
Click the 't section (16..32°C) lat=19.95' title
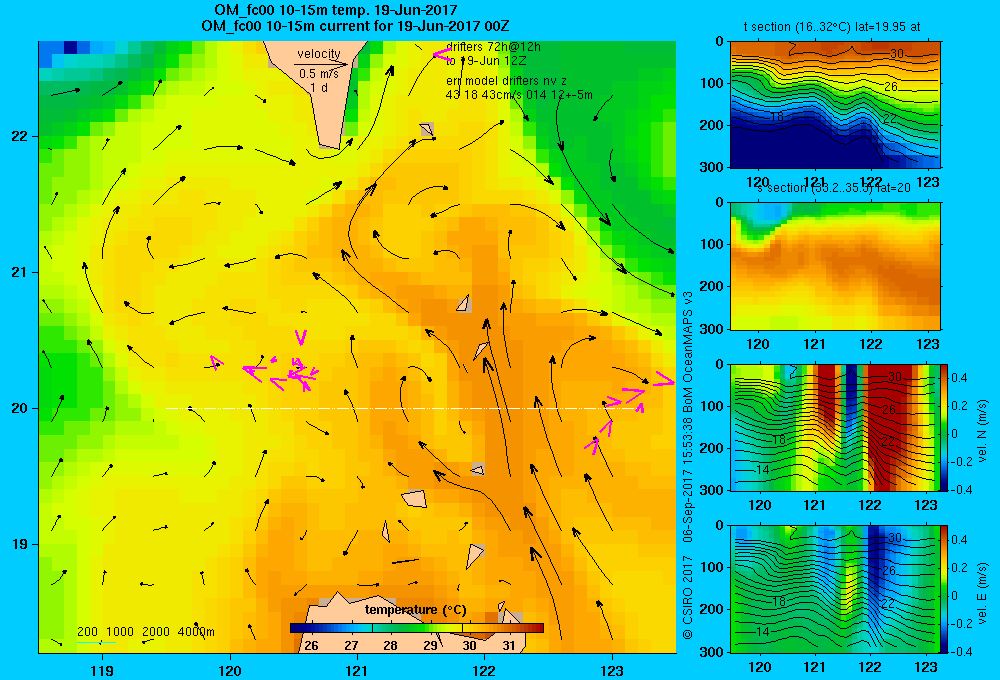[832, 27]
